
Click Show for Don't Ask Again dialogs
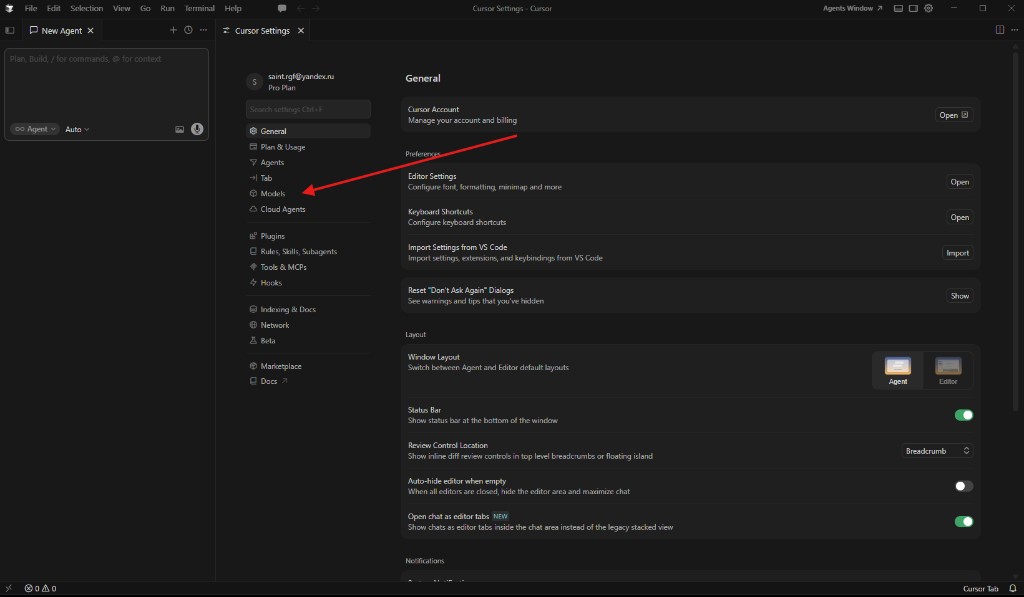point(959,296)
